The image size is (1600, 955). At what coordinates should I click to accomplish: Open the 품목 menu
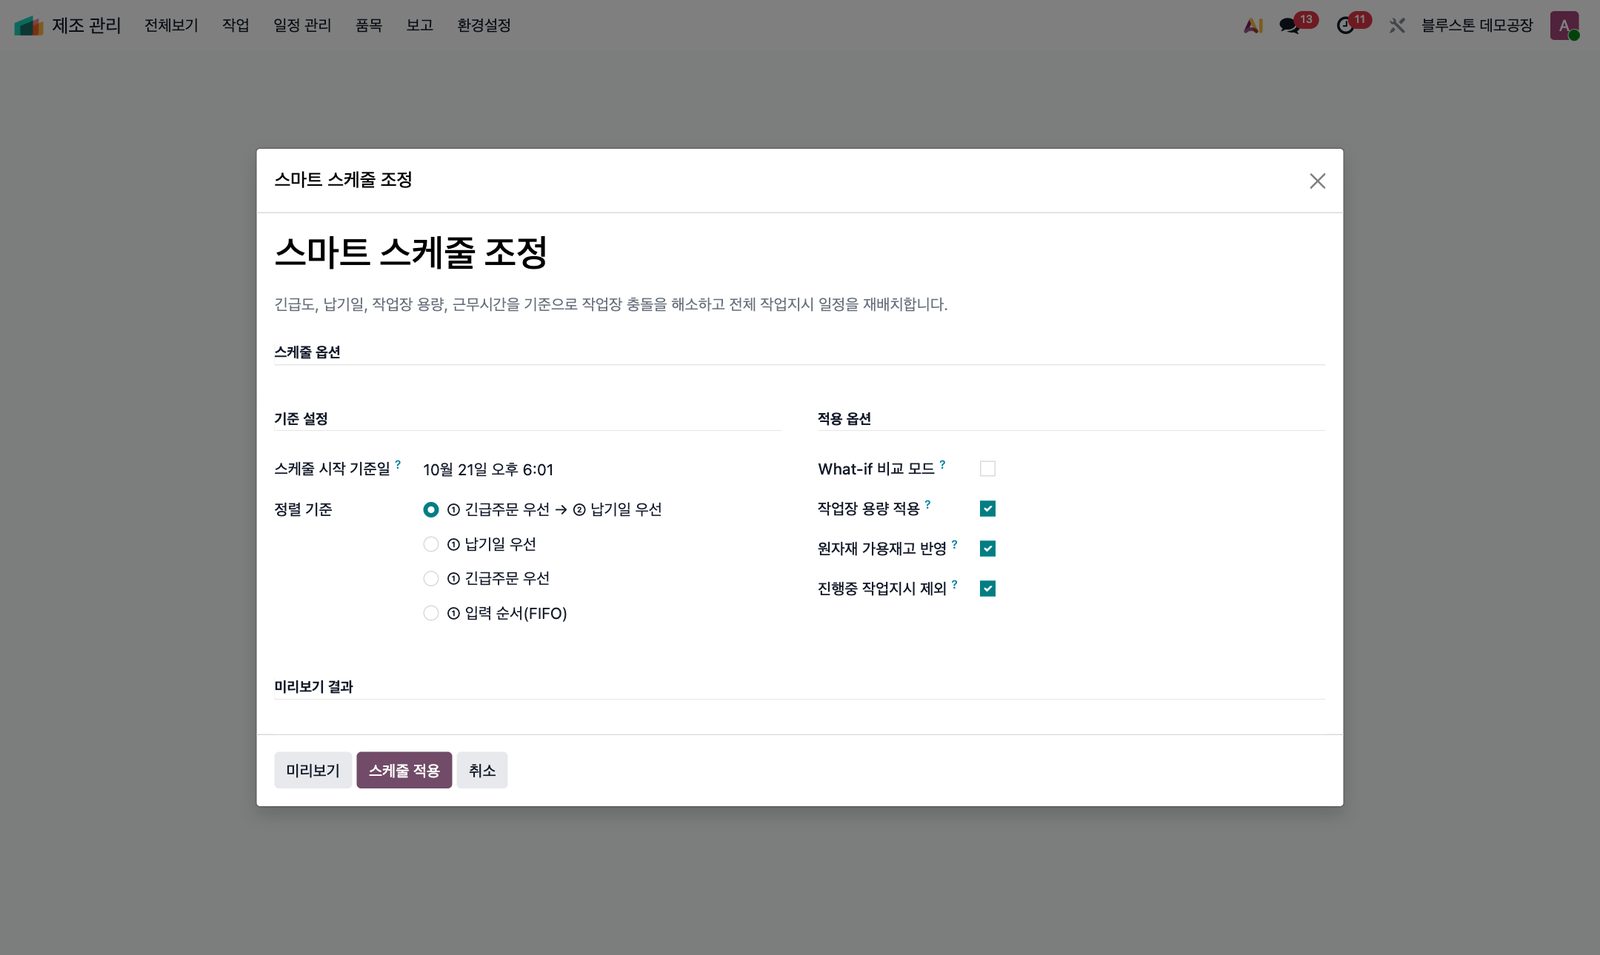tap(369, 26)
